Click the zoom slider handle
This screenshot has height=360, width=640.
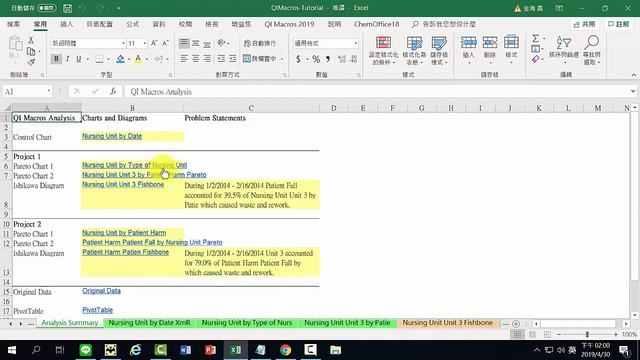(587, 335)
